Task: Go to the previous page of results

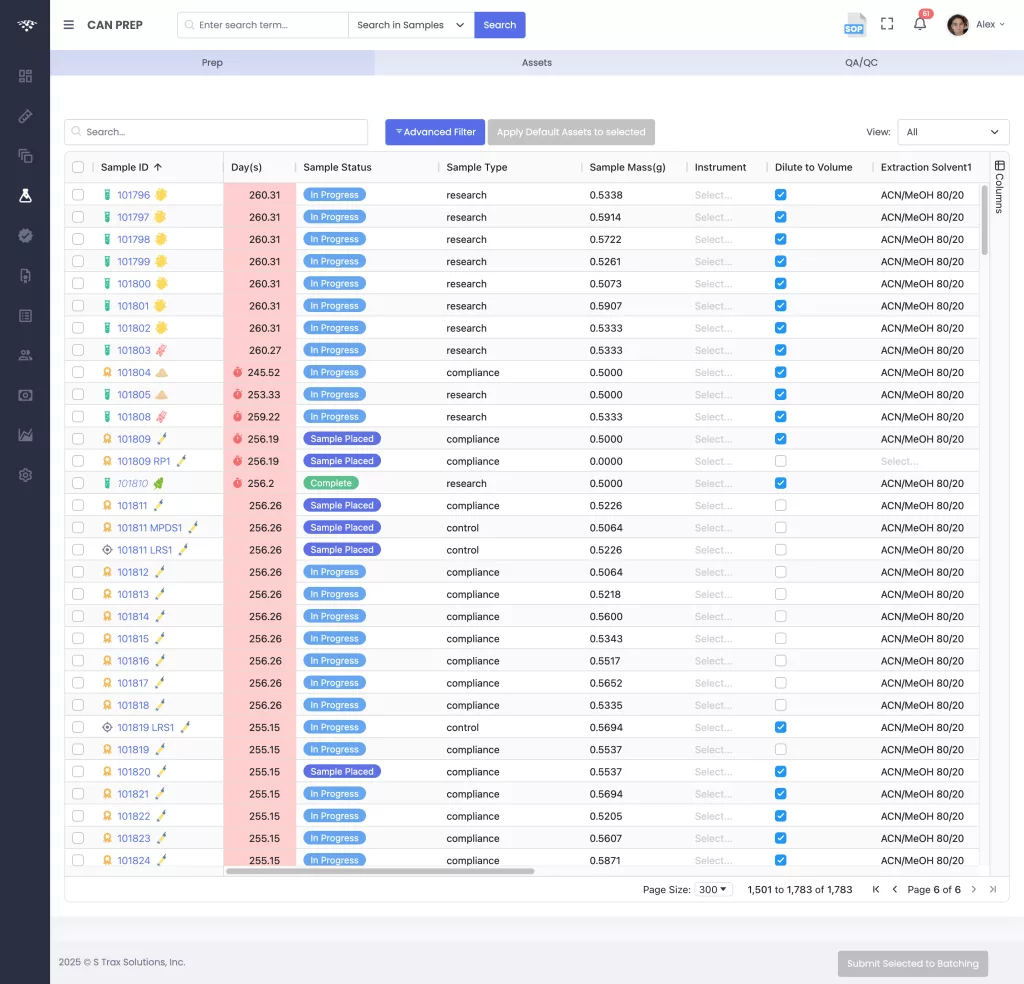Action: point(895,889)
